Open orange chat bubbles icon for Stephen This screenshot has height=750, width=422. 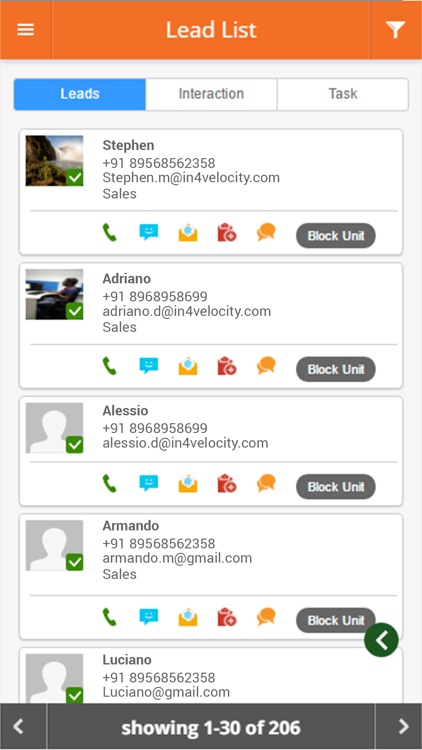click(x=266, y=232)
